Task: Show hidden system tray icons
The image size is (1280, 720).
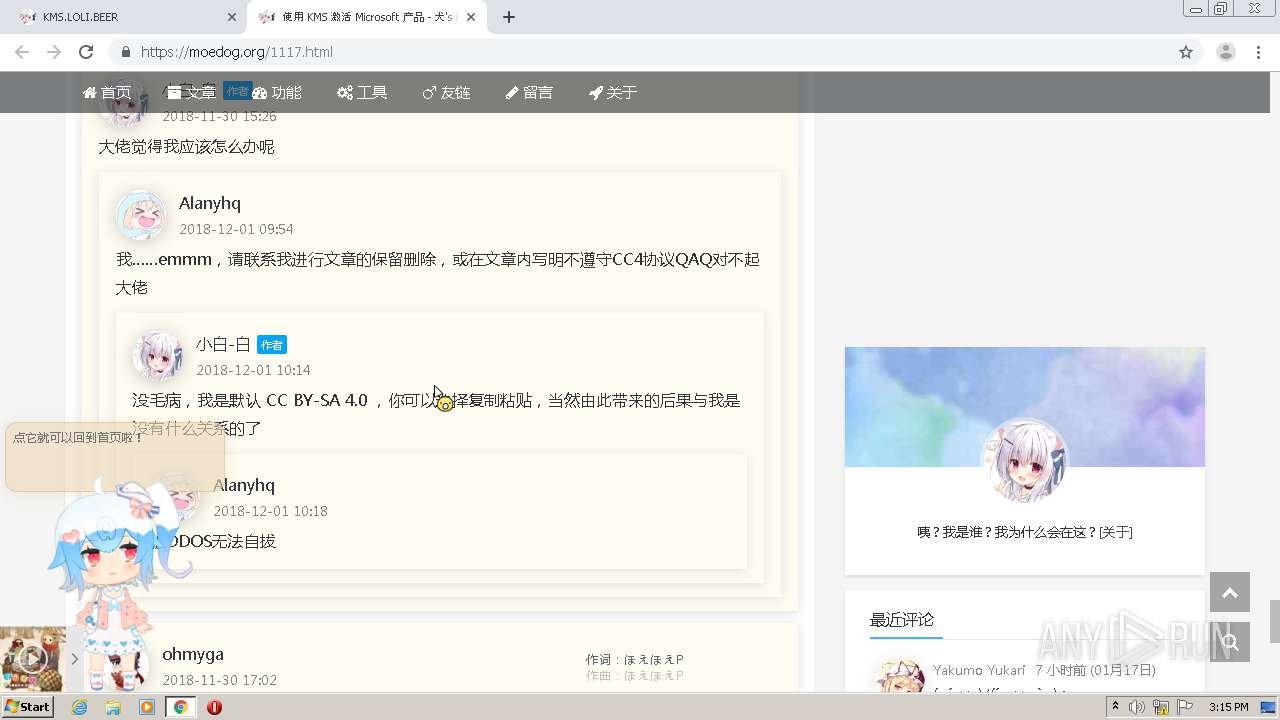Action: [x=1116, y=707]
